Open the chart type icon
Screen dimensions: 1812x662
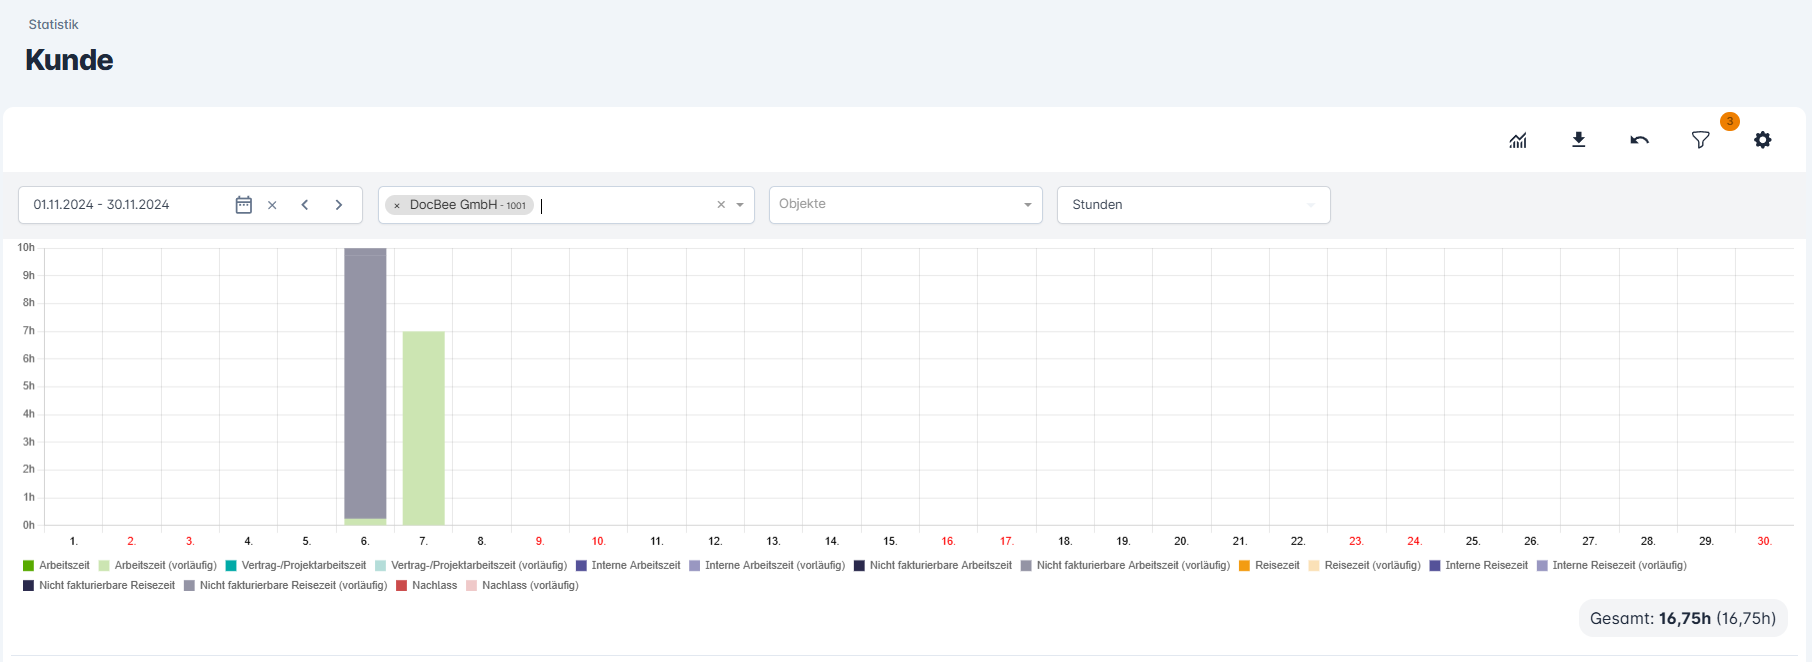click(x=1518, y=140)
